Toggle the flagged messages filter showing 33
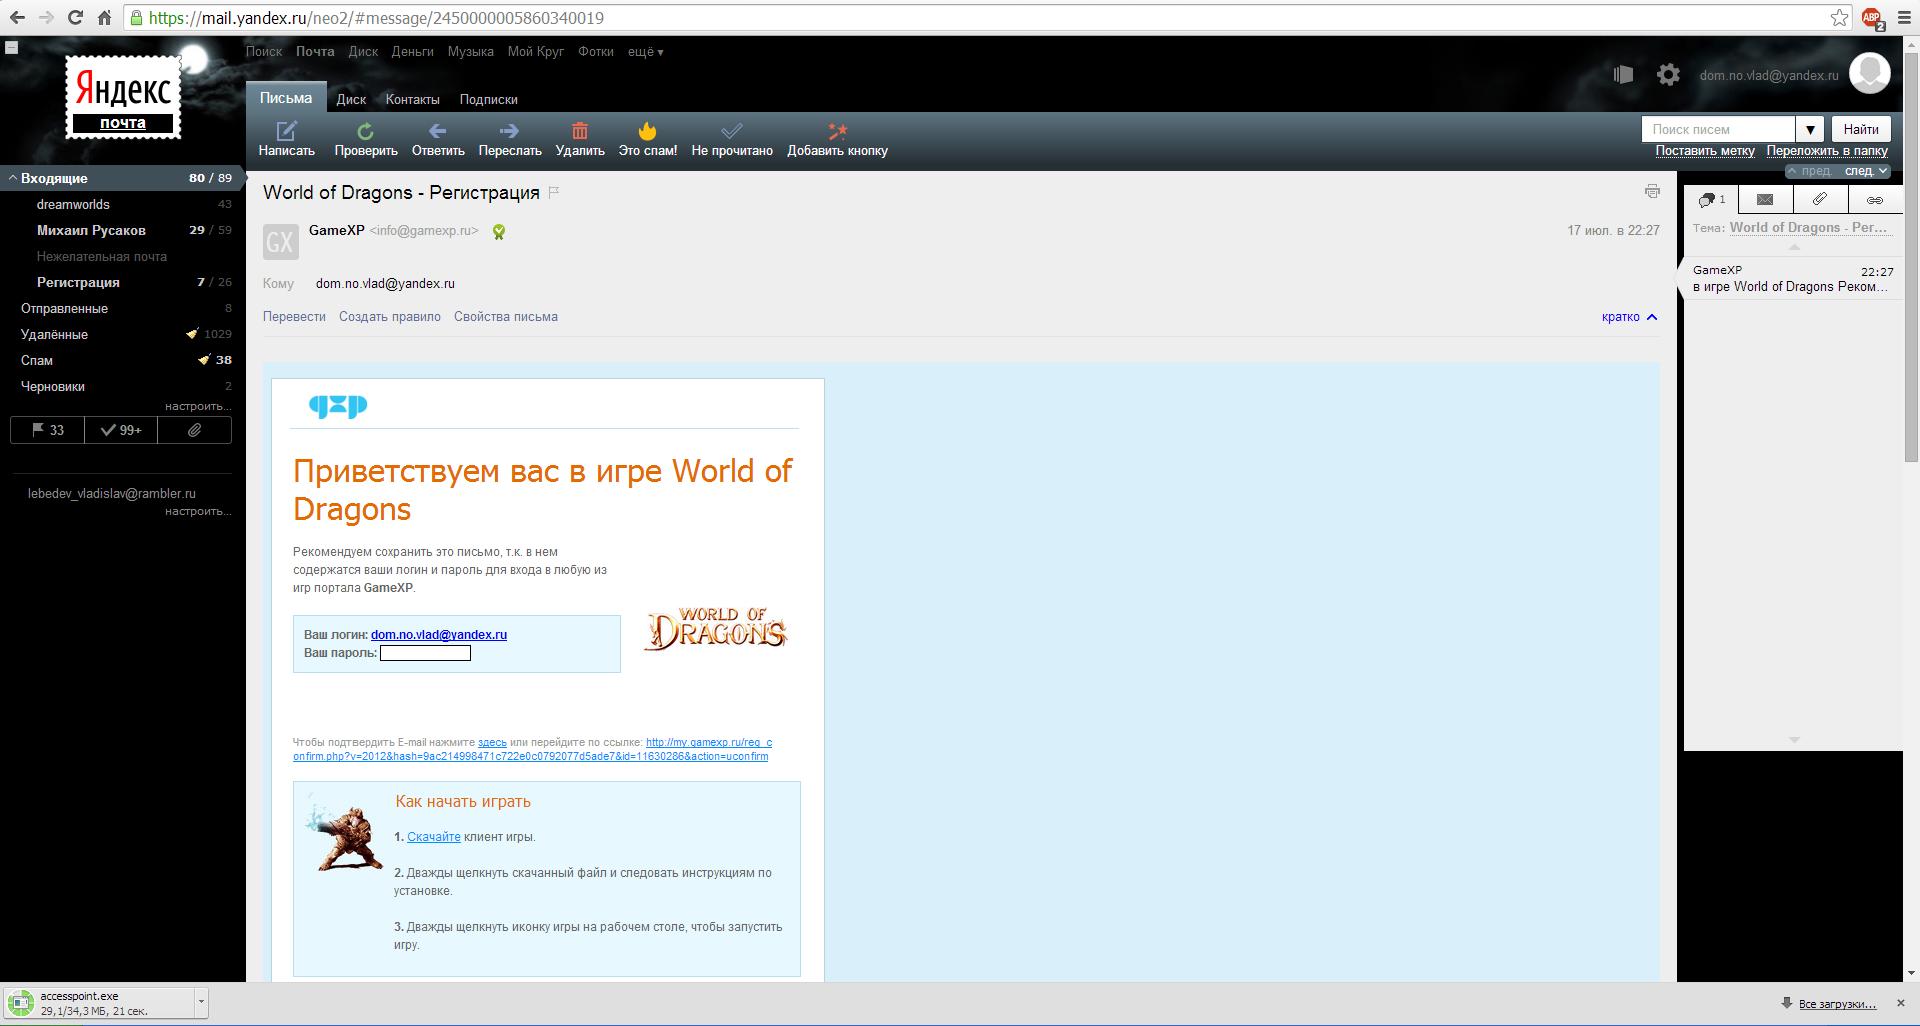Screen dimensions: 1920x1026 click(x=47, y=430)
